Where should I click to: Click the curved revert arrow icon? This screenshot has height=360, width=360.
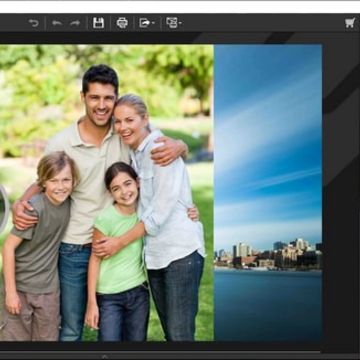[x=33, y=23]
